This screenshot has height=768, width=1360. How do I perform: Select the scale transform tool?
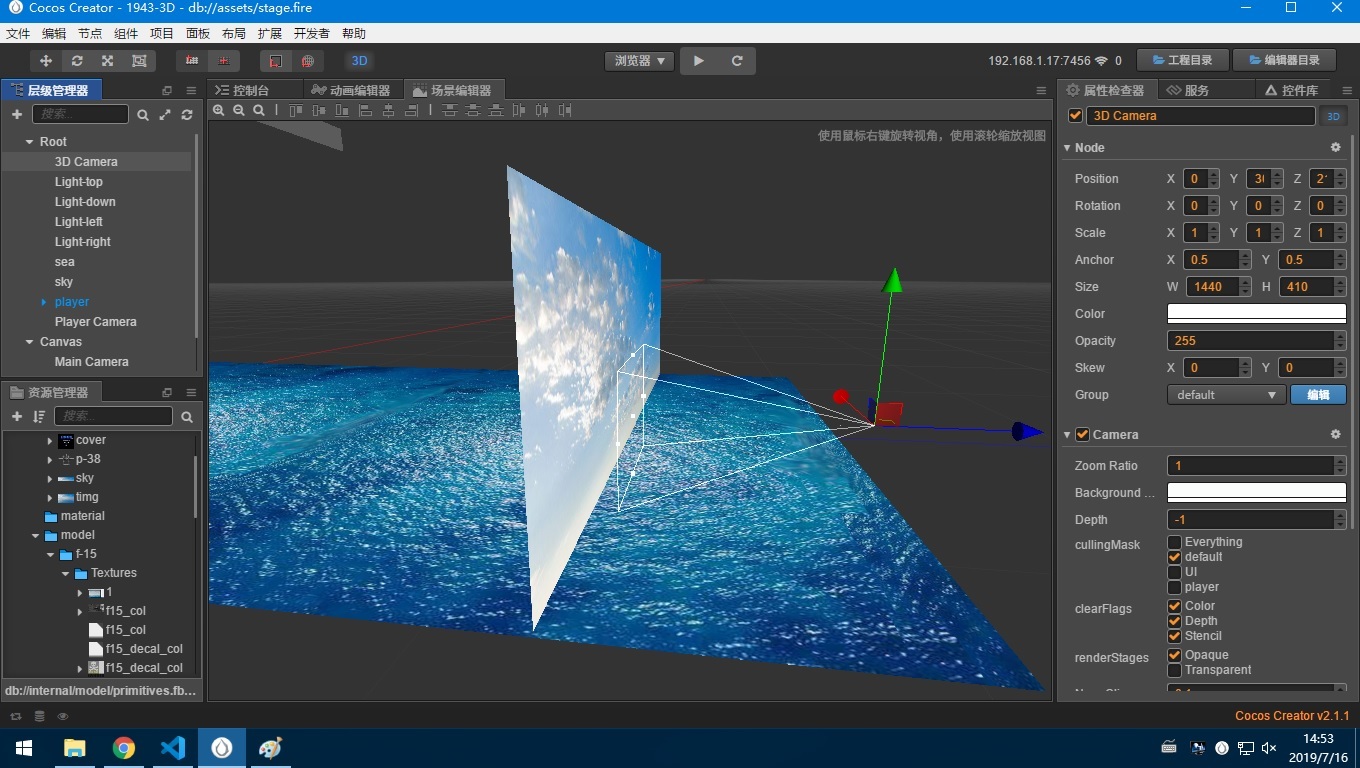(x=108, y=61)
